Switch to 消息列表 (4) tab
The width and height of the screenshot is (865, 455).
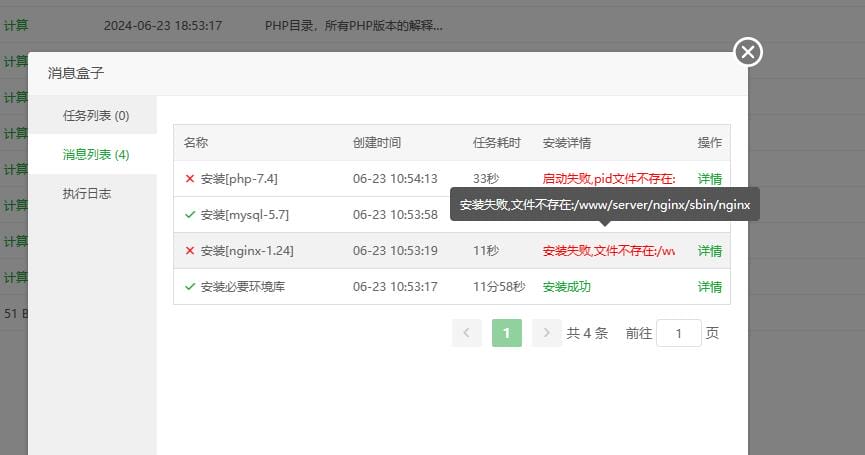click(x=95, y=155)
